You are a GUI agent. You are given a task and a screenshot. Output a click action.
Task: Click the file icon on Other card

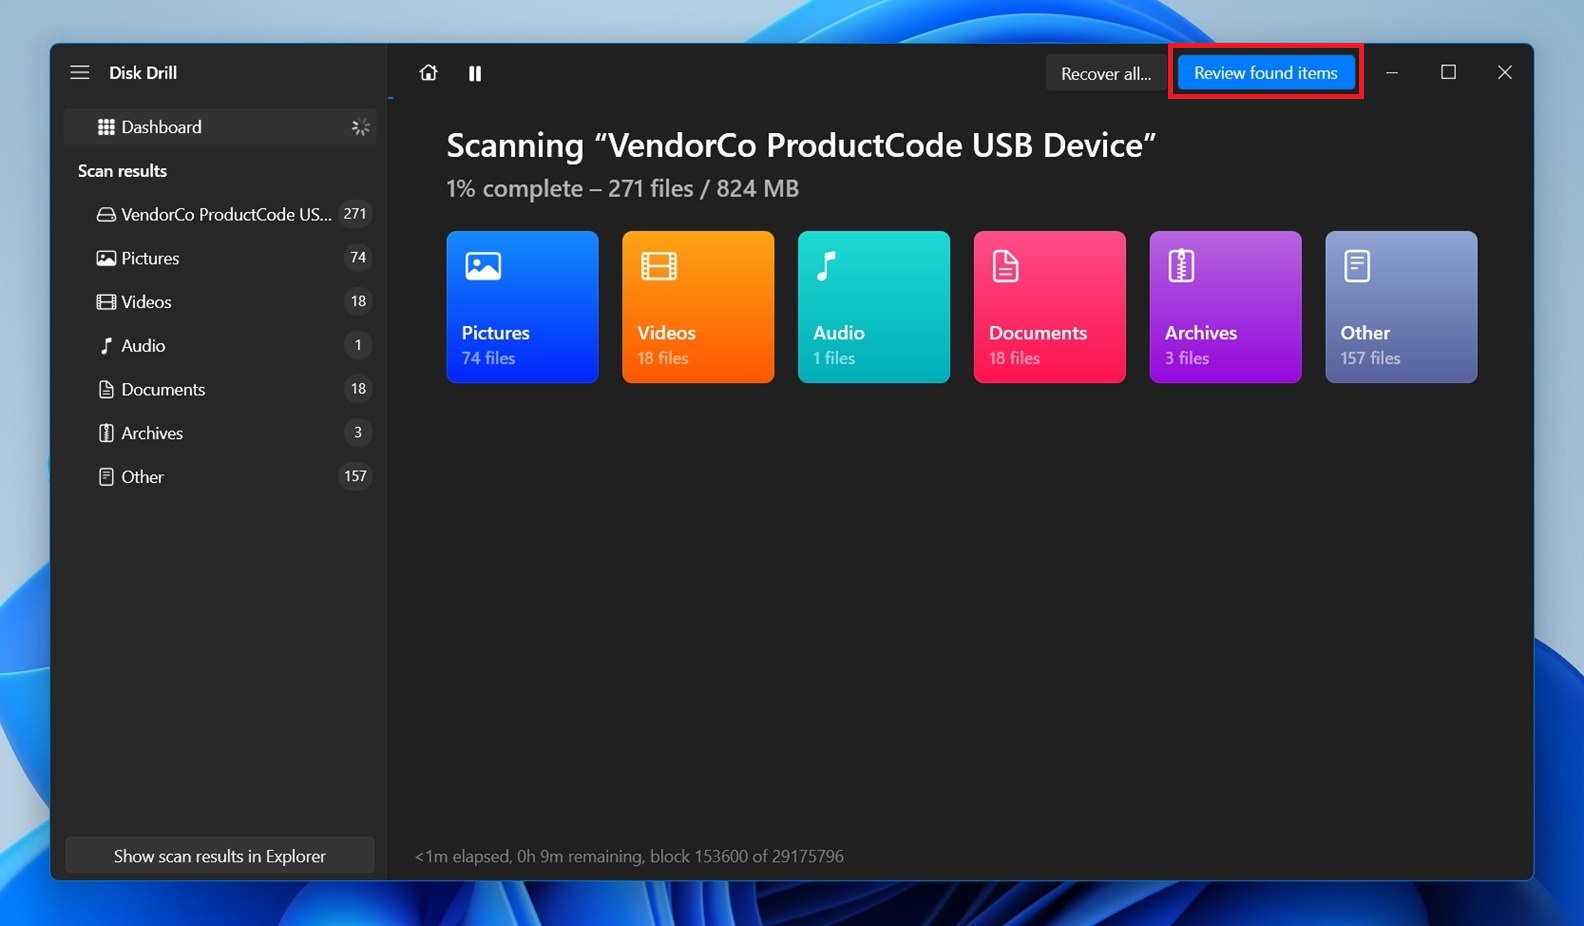click(1357, 266)
